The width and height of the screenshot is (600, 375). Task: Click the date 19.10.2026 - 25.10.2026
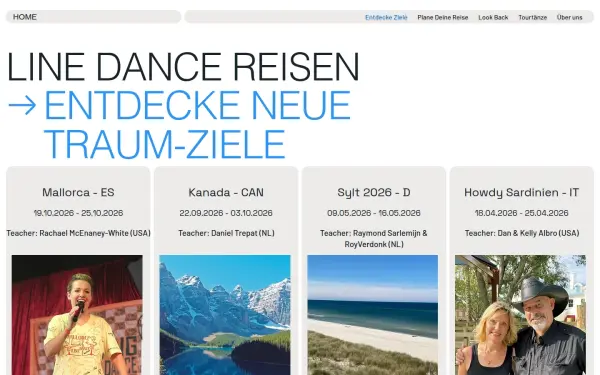[x=78, y=213]
